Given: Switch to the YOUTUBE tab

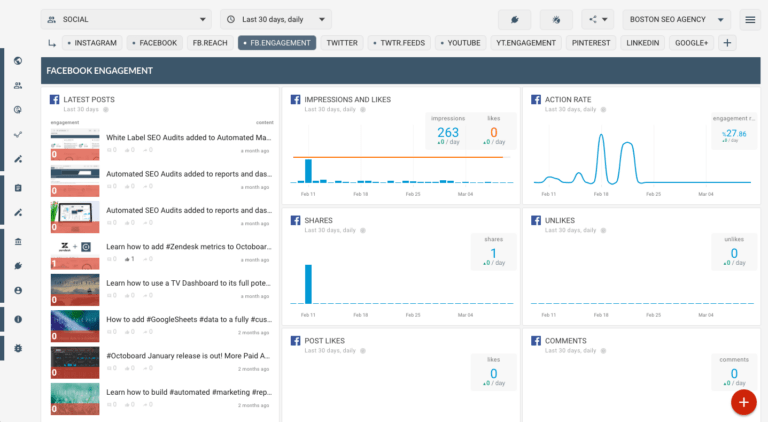Looking at the screenshot, I should coord(460,43).
